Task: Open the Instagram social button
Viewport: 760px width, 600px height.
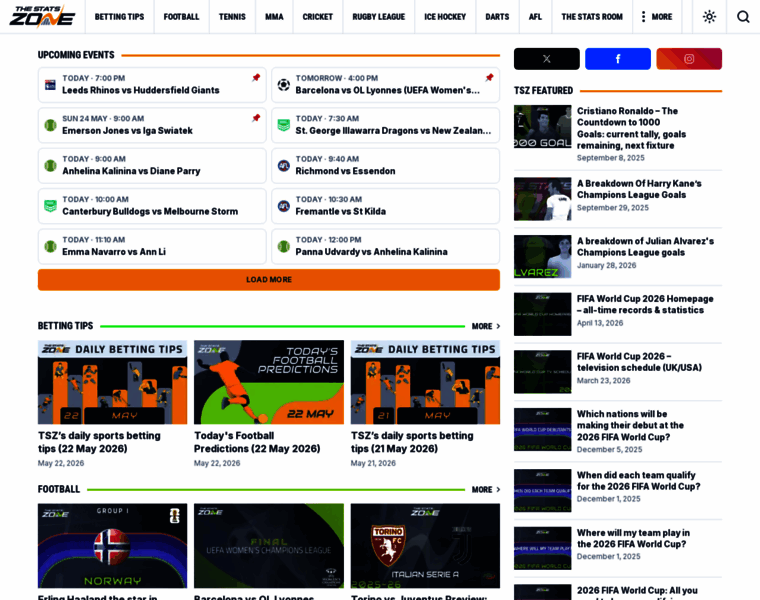Action: pos(689,59)
